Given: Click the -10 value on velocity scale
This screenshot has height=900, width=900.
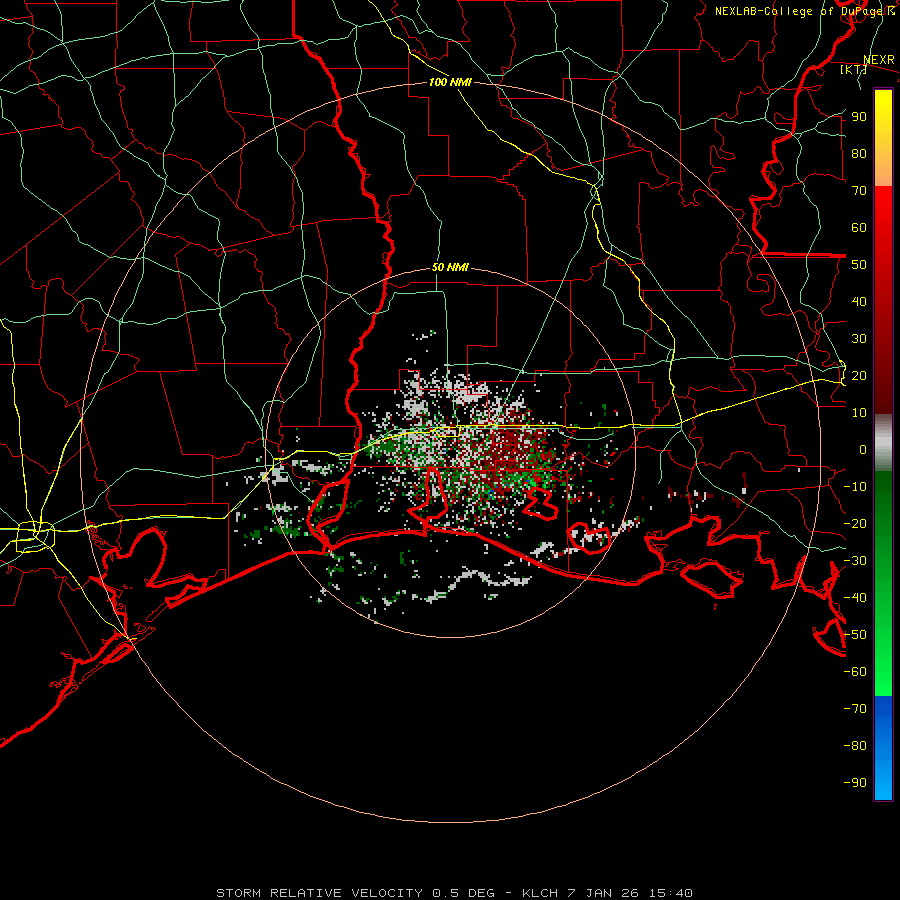Looking at the screenshot, I should point(855,487).
